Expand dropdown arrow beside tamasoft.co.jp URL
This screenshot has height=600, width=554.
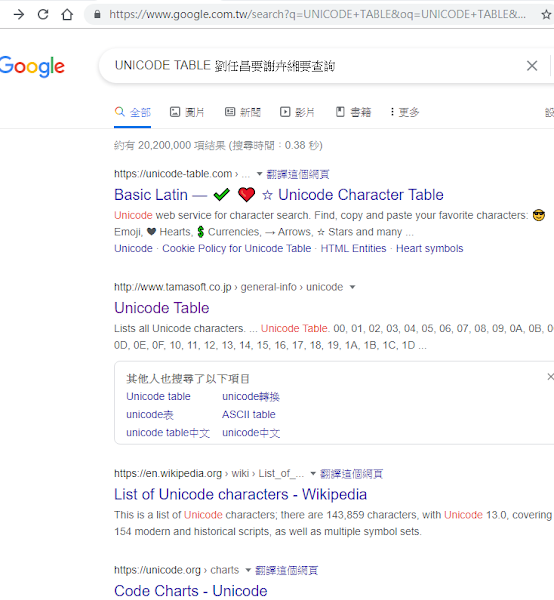pos(352,287)
